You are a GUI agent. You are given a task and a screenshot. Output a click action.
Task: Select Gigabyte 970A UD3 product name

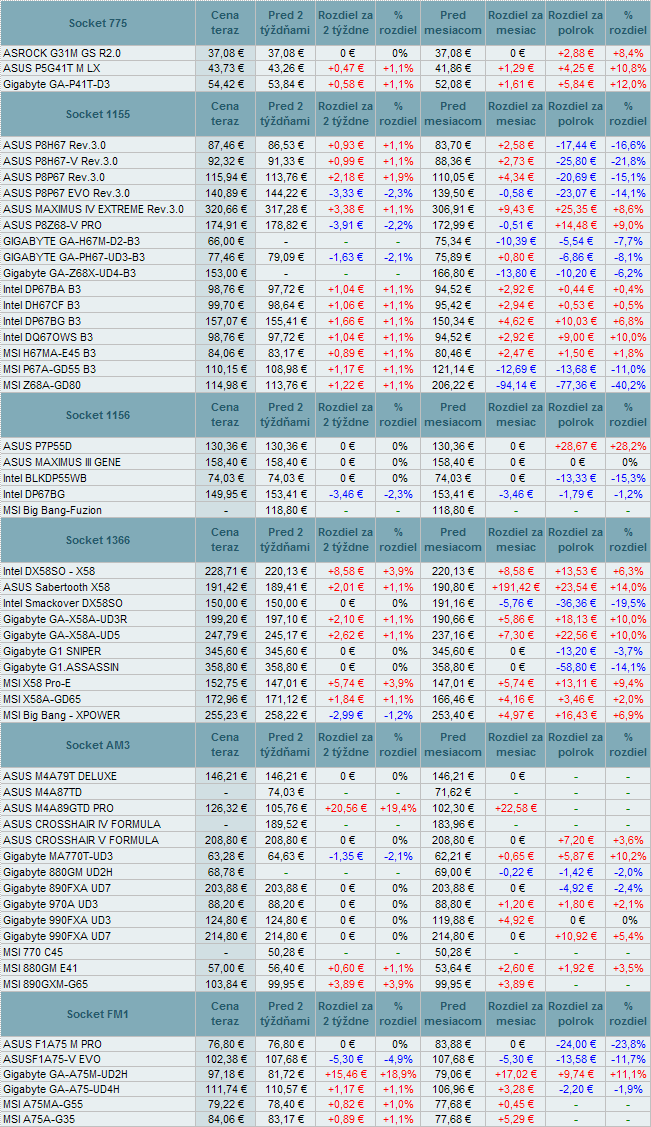pos(50,903)
